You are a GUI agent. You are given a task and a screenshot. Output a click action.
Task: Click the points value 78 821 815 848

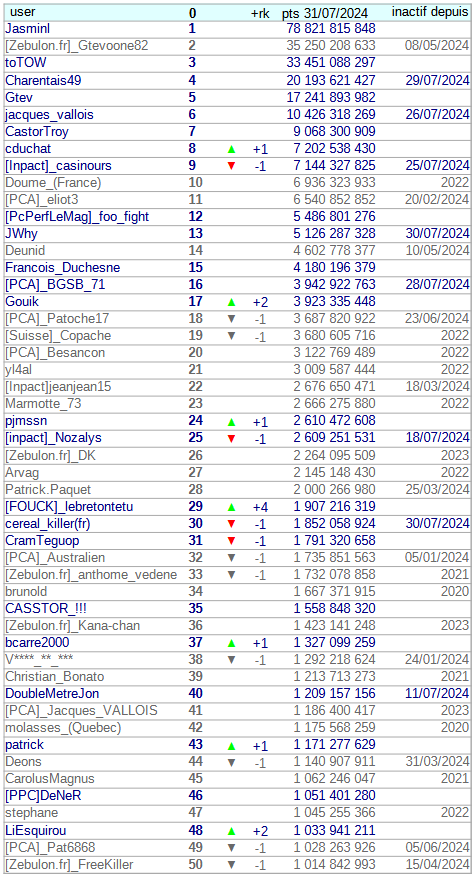point(331,29)
